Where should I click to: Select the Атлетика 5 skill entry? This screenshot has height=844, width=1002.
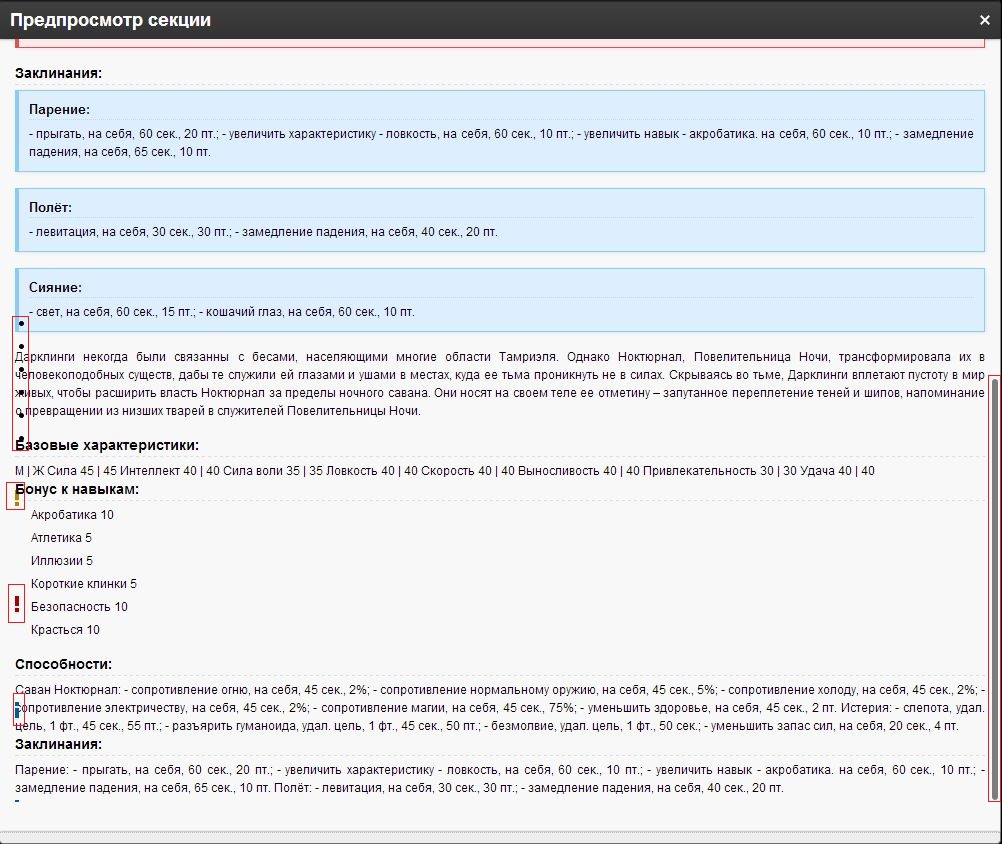coord(61,538)
